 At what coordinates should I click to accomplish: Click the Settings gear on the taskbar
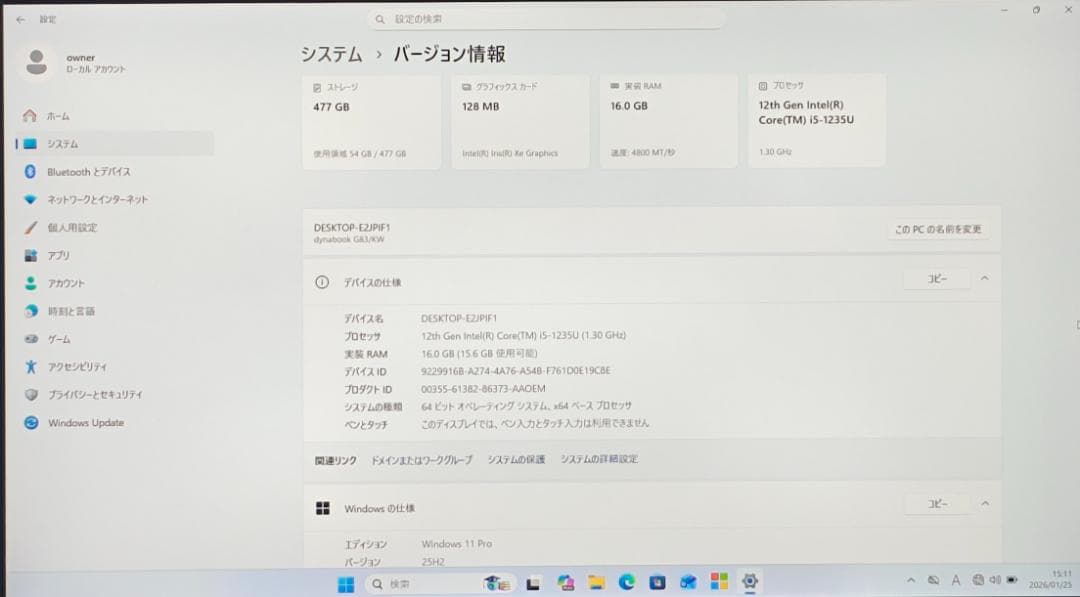[x=749, y=580]
